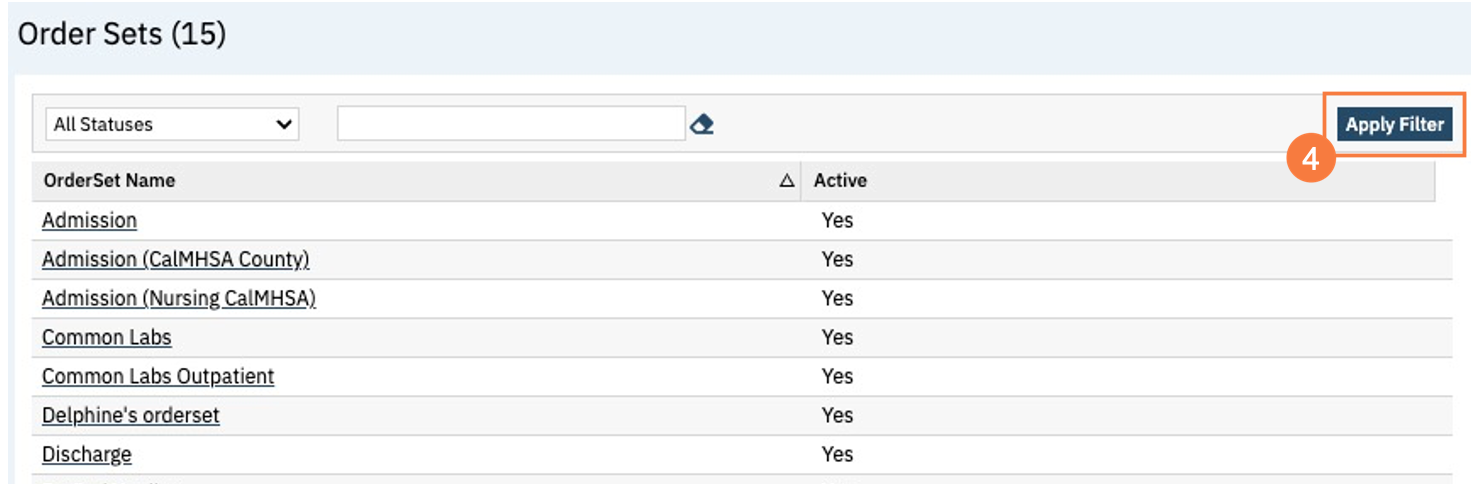Viewport: 1471px width, 484px height.
Task: Open the Delphine's orderset link
Action: (130, 415)
